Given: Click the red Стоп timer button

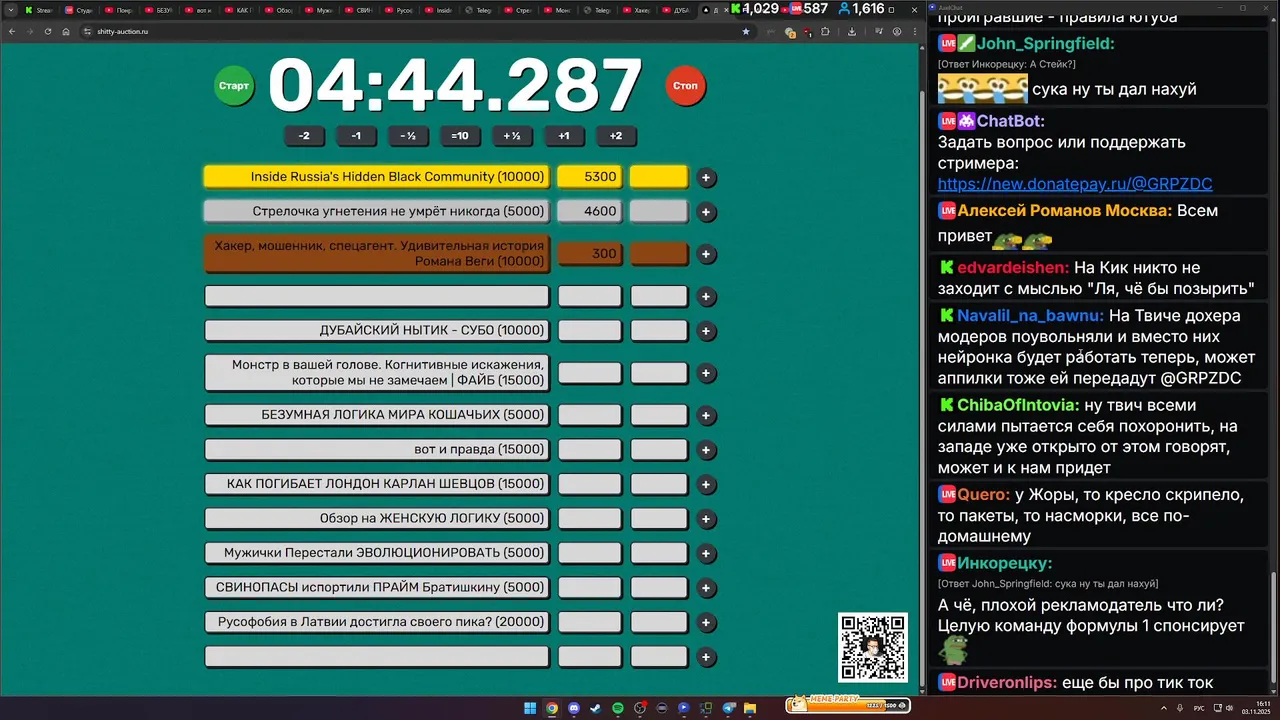Looking at the screenshot, I should pyautogui.click(x=686, y=86).
